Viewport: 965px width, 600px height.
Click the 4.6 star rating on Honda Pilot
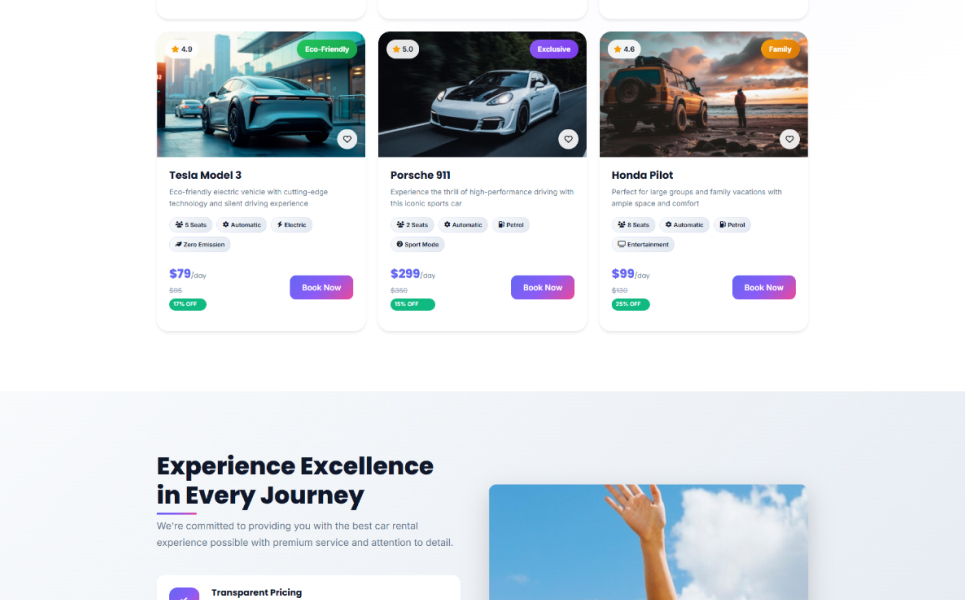pos(624,49)
